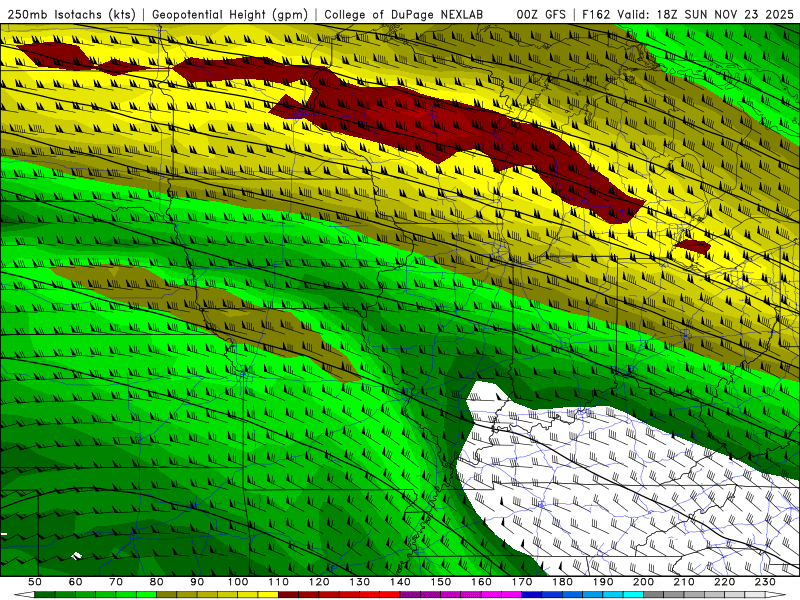Pick the cyan swatch just before 200

tap(634, 595)
